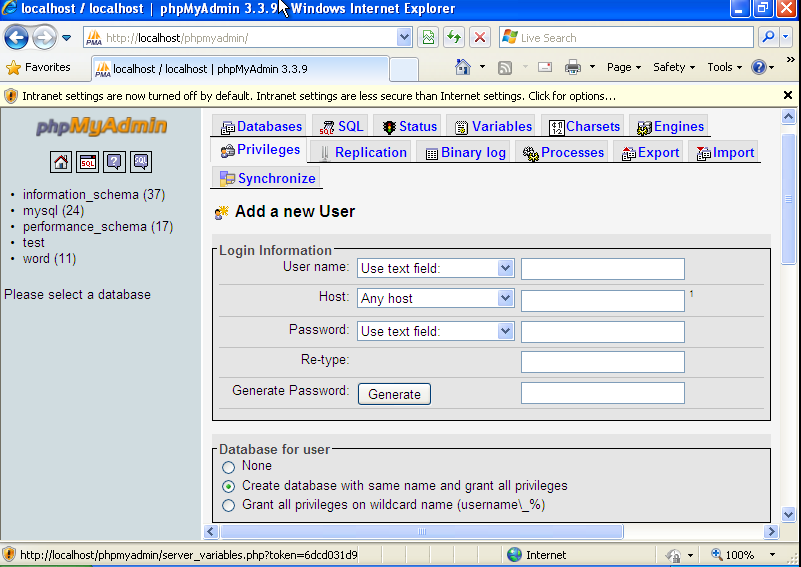The image size is (801, 567).
Task: Click into the Re-type password field
Action: [x=602, y=362]
